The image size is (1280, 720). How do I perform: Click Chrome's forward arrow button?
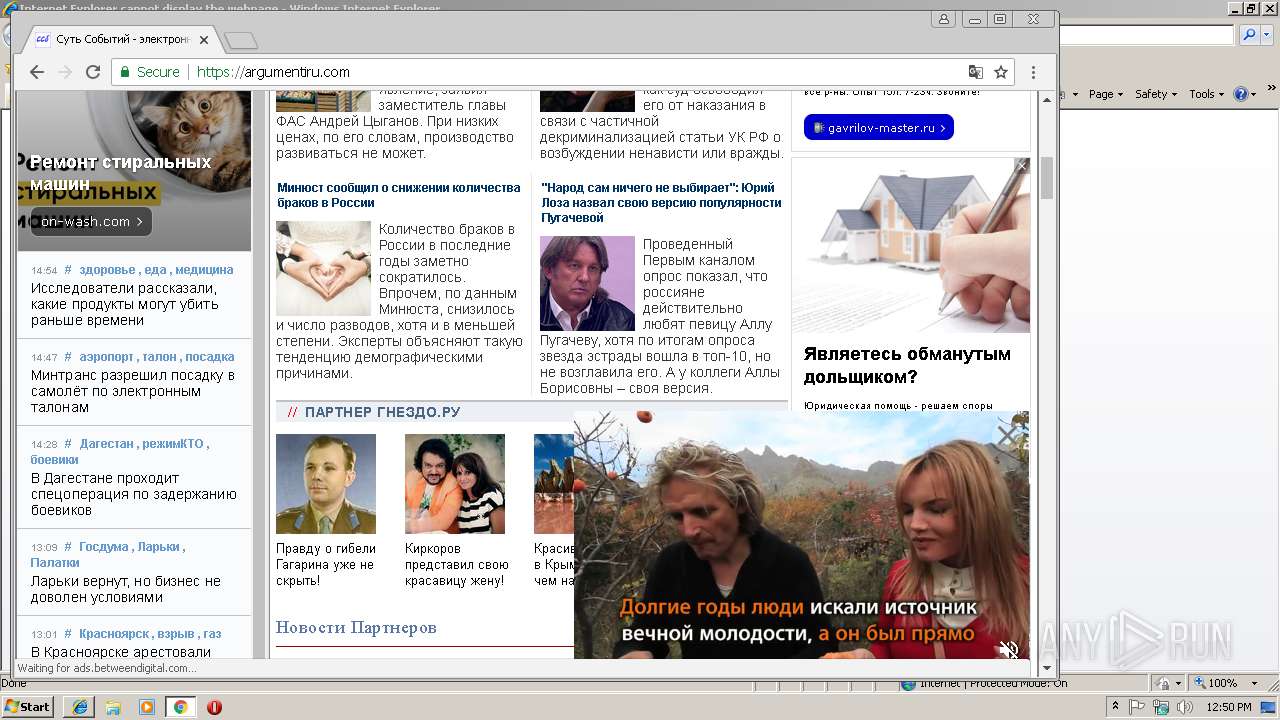(65, 72)
